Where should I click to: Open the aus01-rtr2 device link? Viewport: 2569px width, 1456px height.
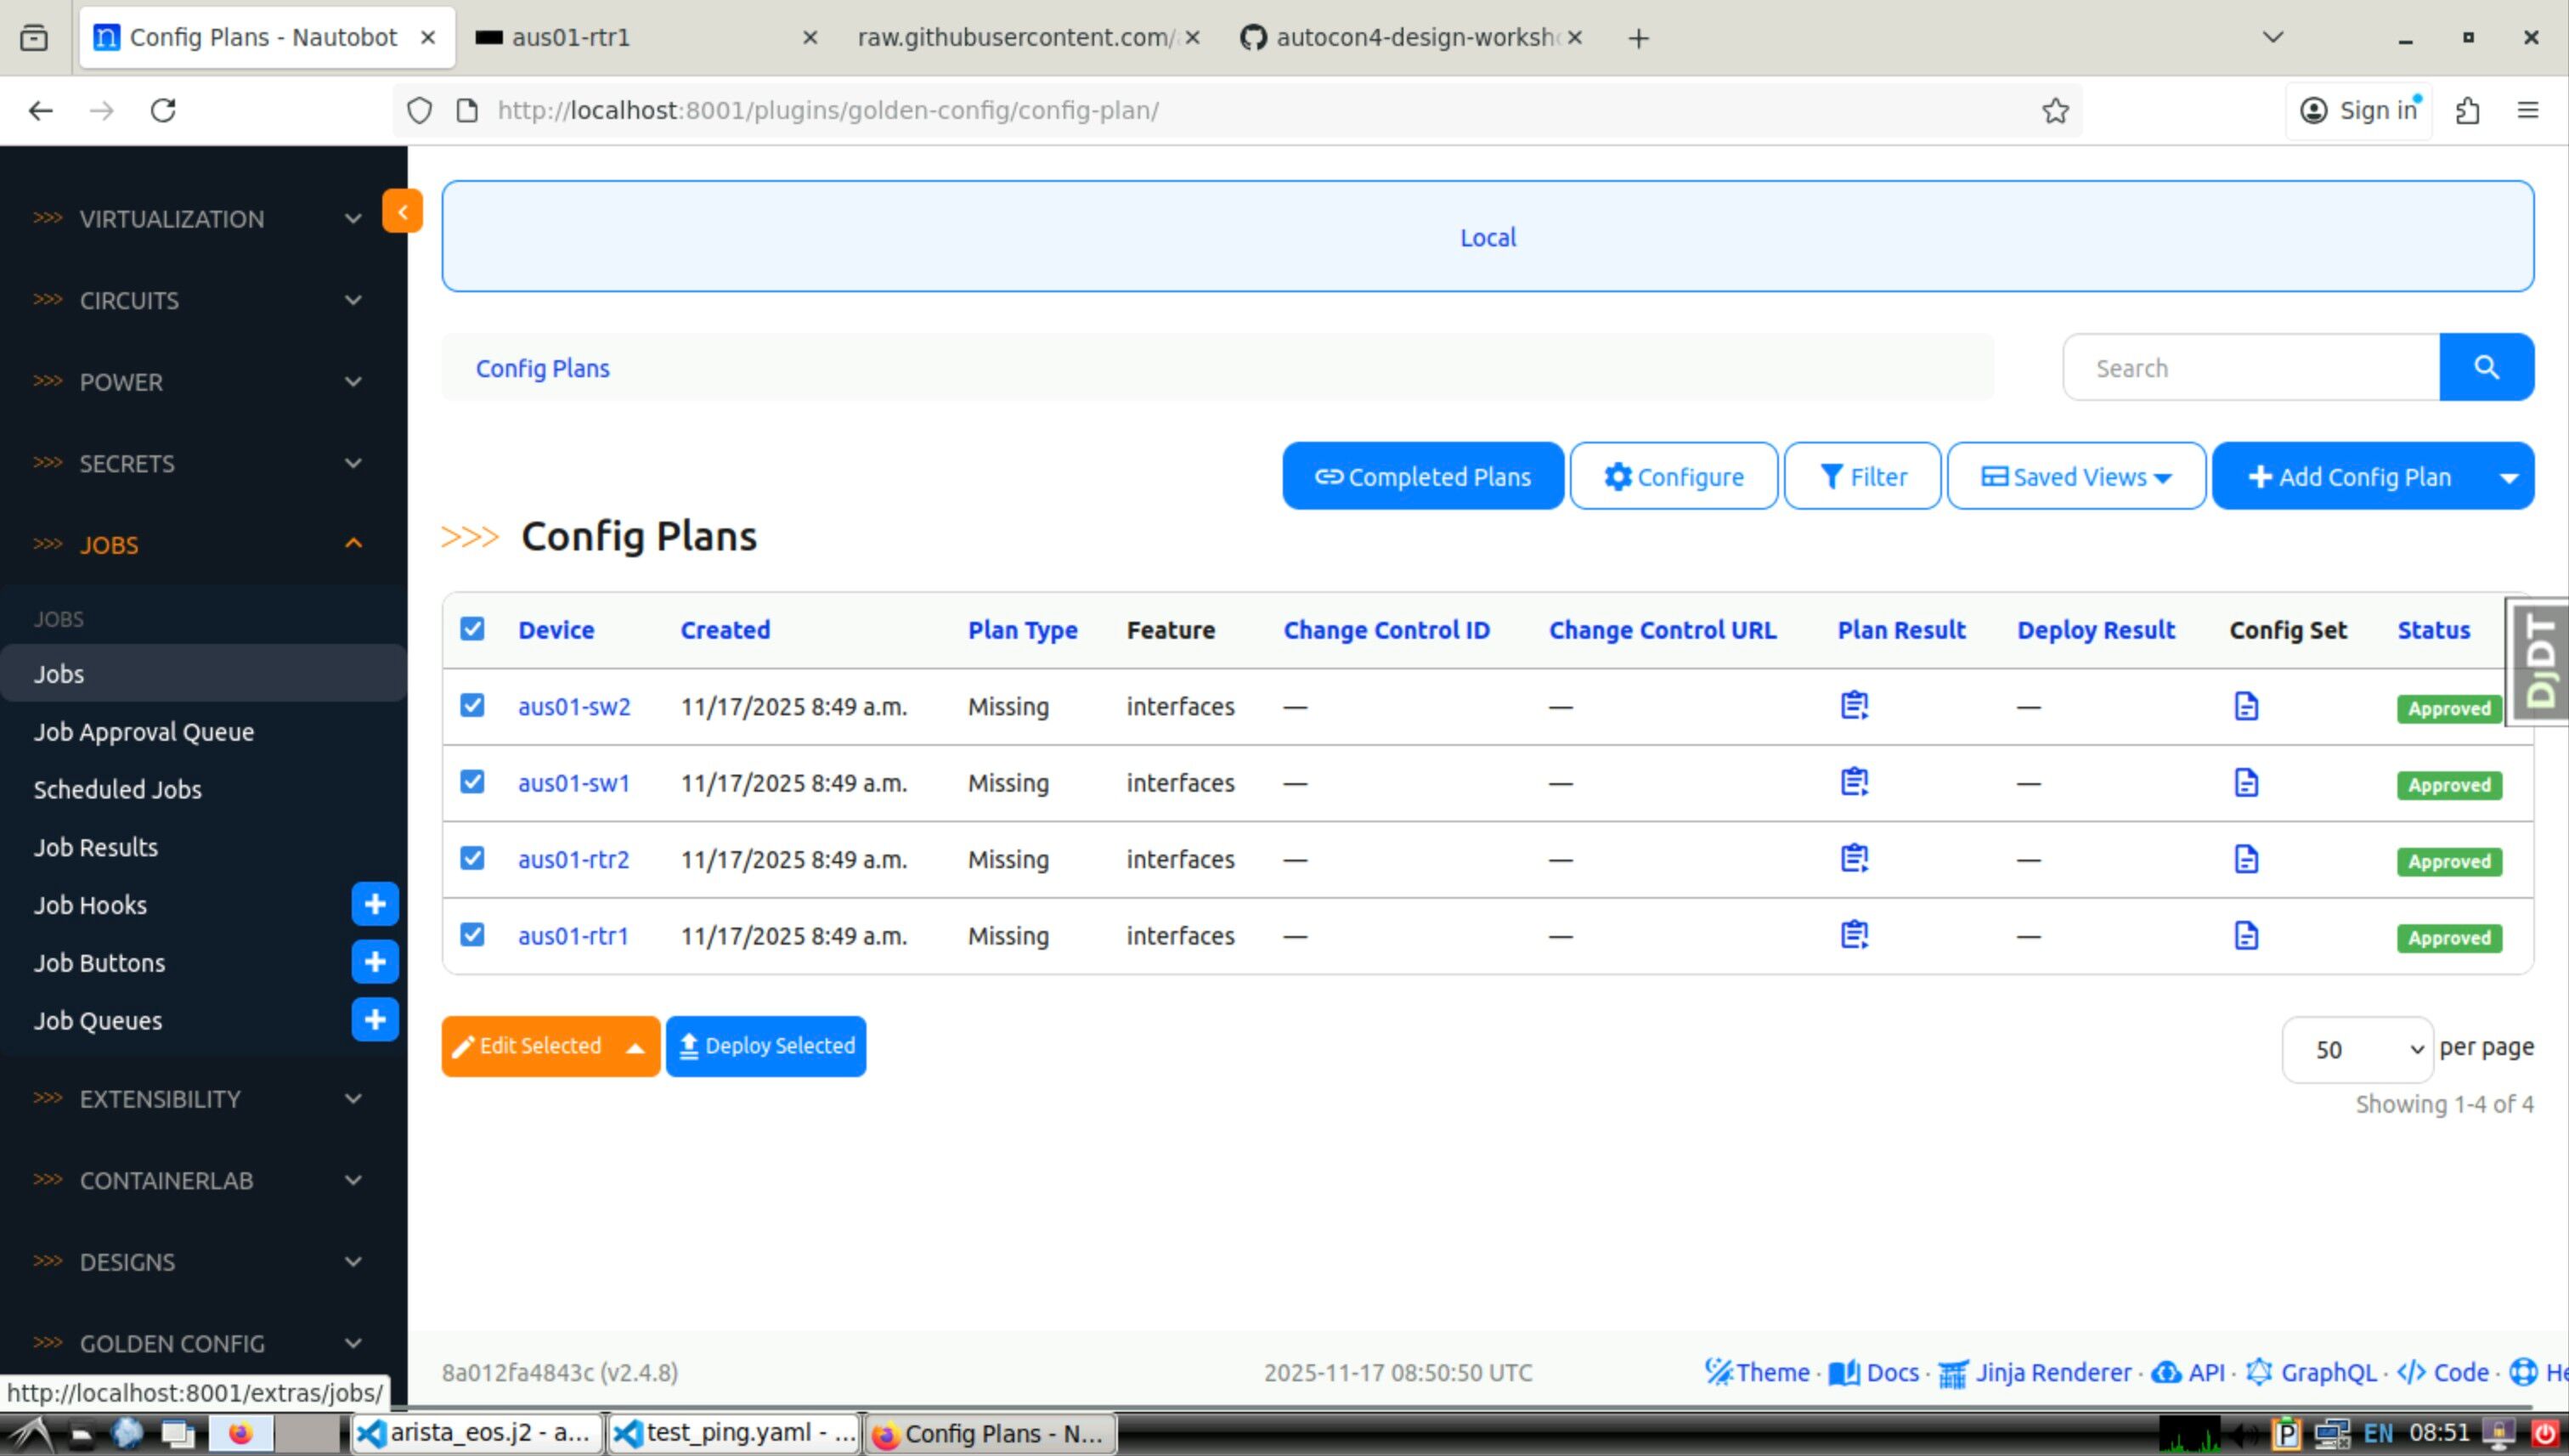pos(573,859)
